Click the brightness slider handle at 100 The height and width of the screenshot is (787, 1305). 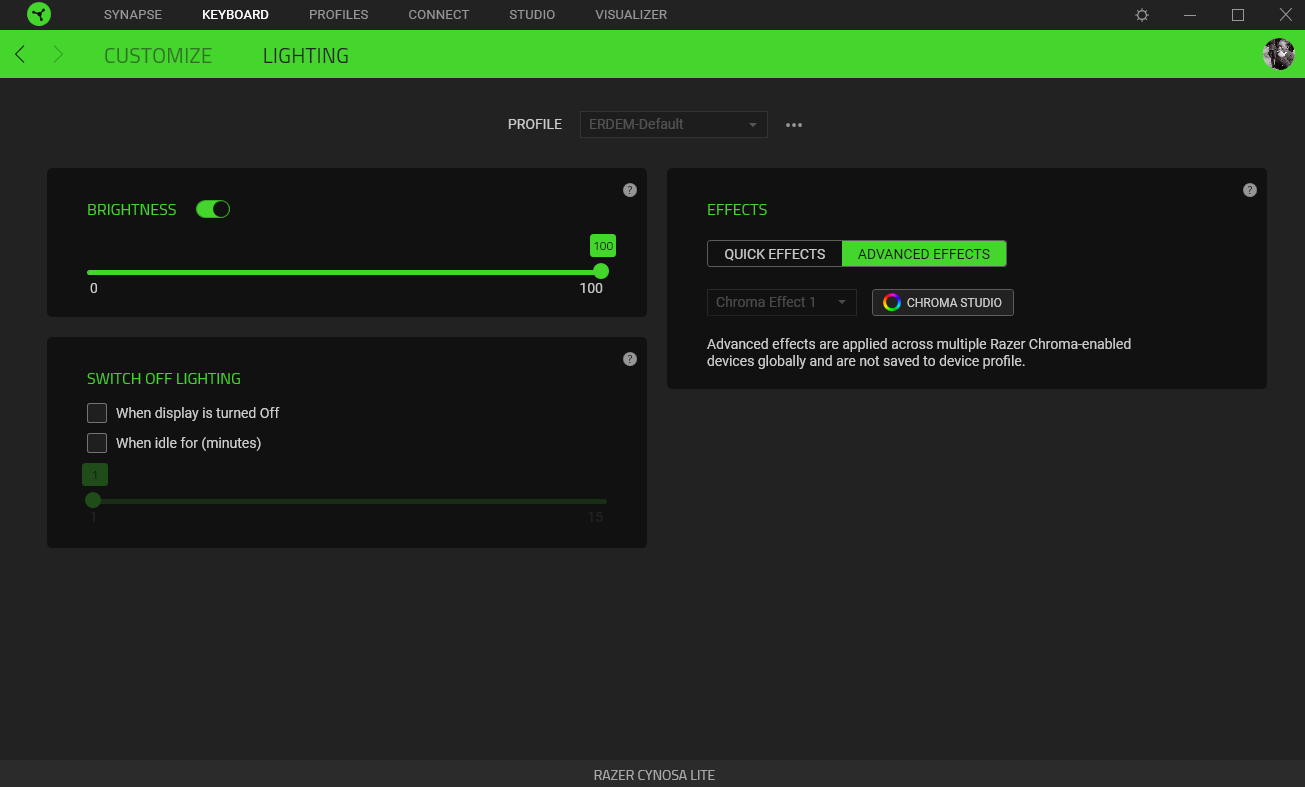coord(601,271)
